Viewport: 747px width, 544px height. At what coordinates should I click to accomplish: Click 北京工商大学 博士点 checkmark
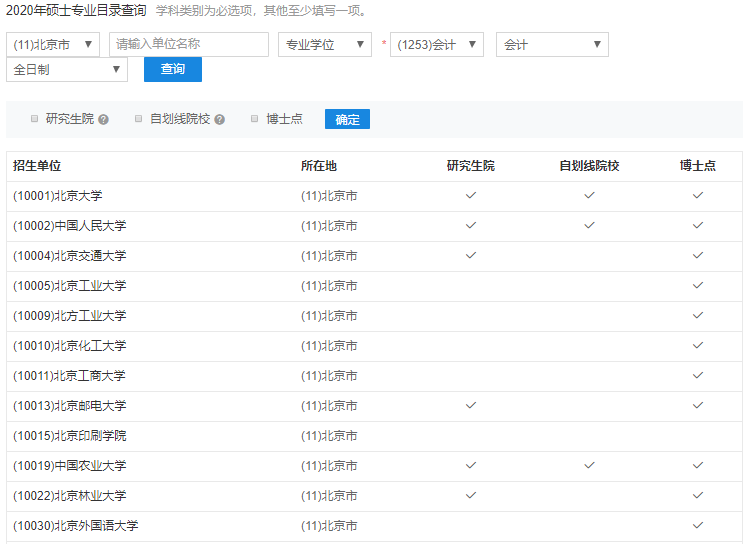point(698,375)
